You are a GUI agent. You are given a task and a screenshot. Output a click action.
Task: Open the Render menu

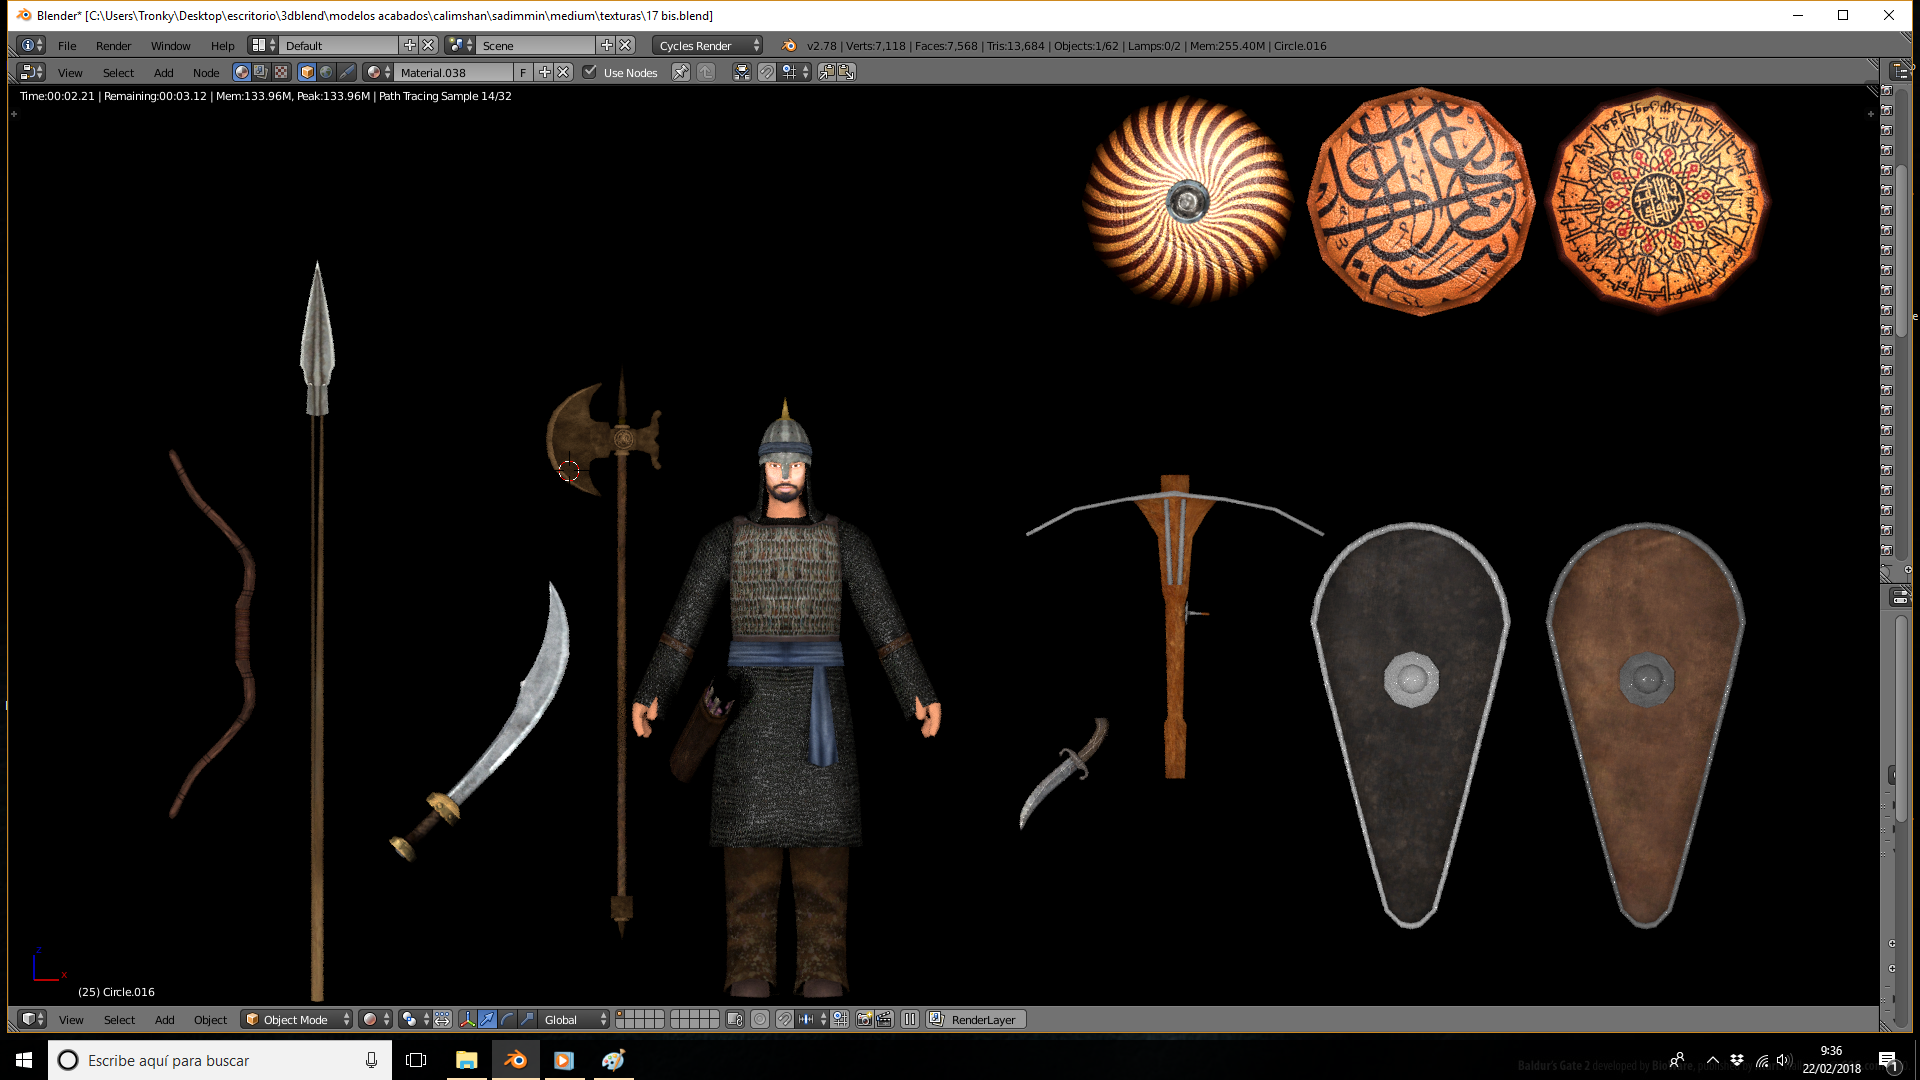point(113,45)
